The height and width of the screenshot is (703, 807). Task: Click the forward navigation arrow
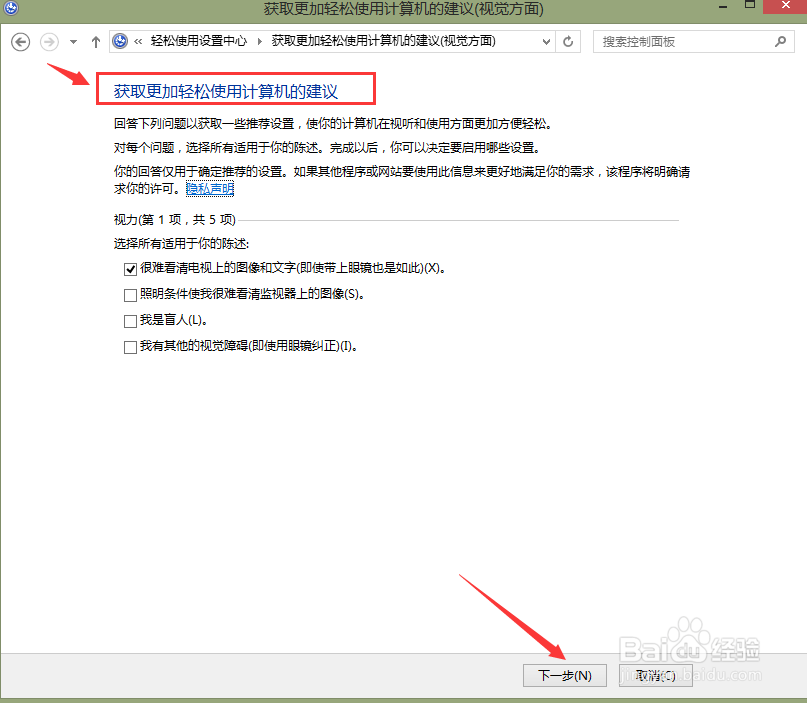[x=48, y=41]
